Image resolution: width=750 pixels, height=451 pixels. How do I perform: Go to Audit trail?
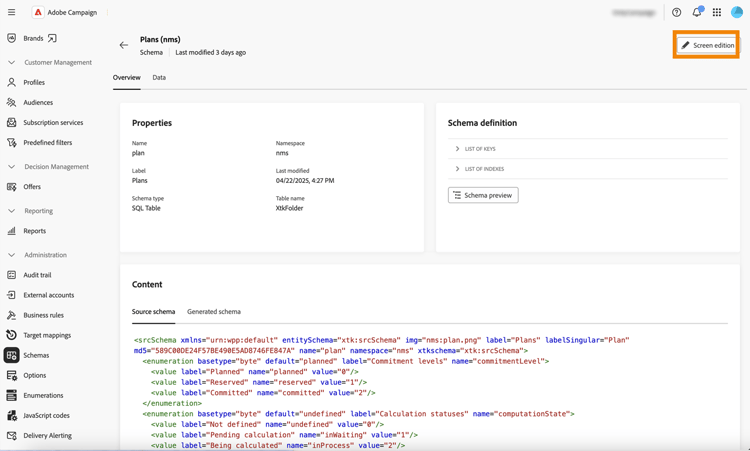click(37, 275)
